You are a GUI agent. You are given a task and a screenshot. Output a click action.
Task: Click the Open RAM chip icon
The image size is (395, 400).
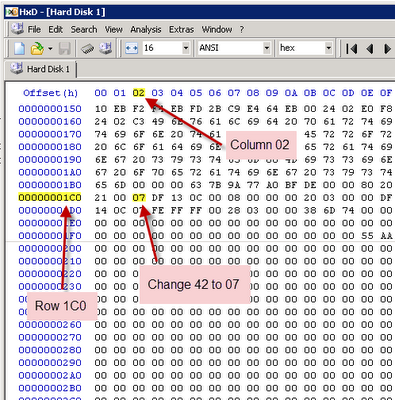(88, 49)
